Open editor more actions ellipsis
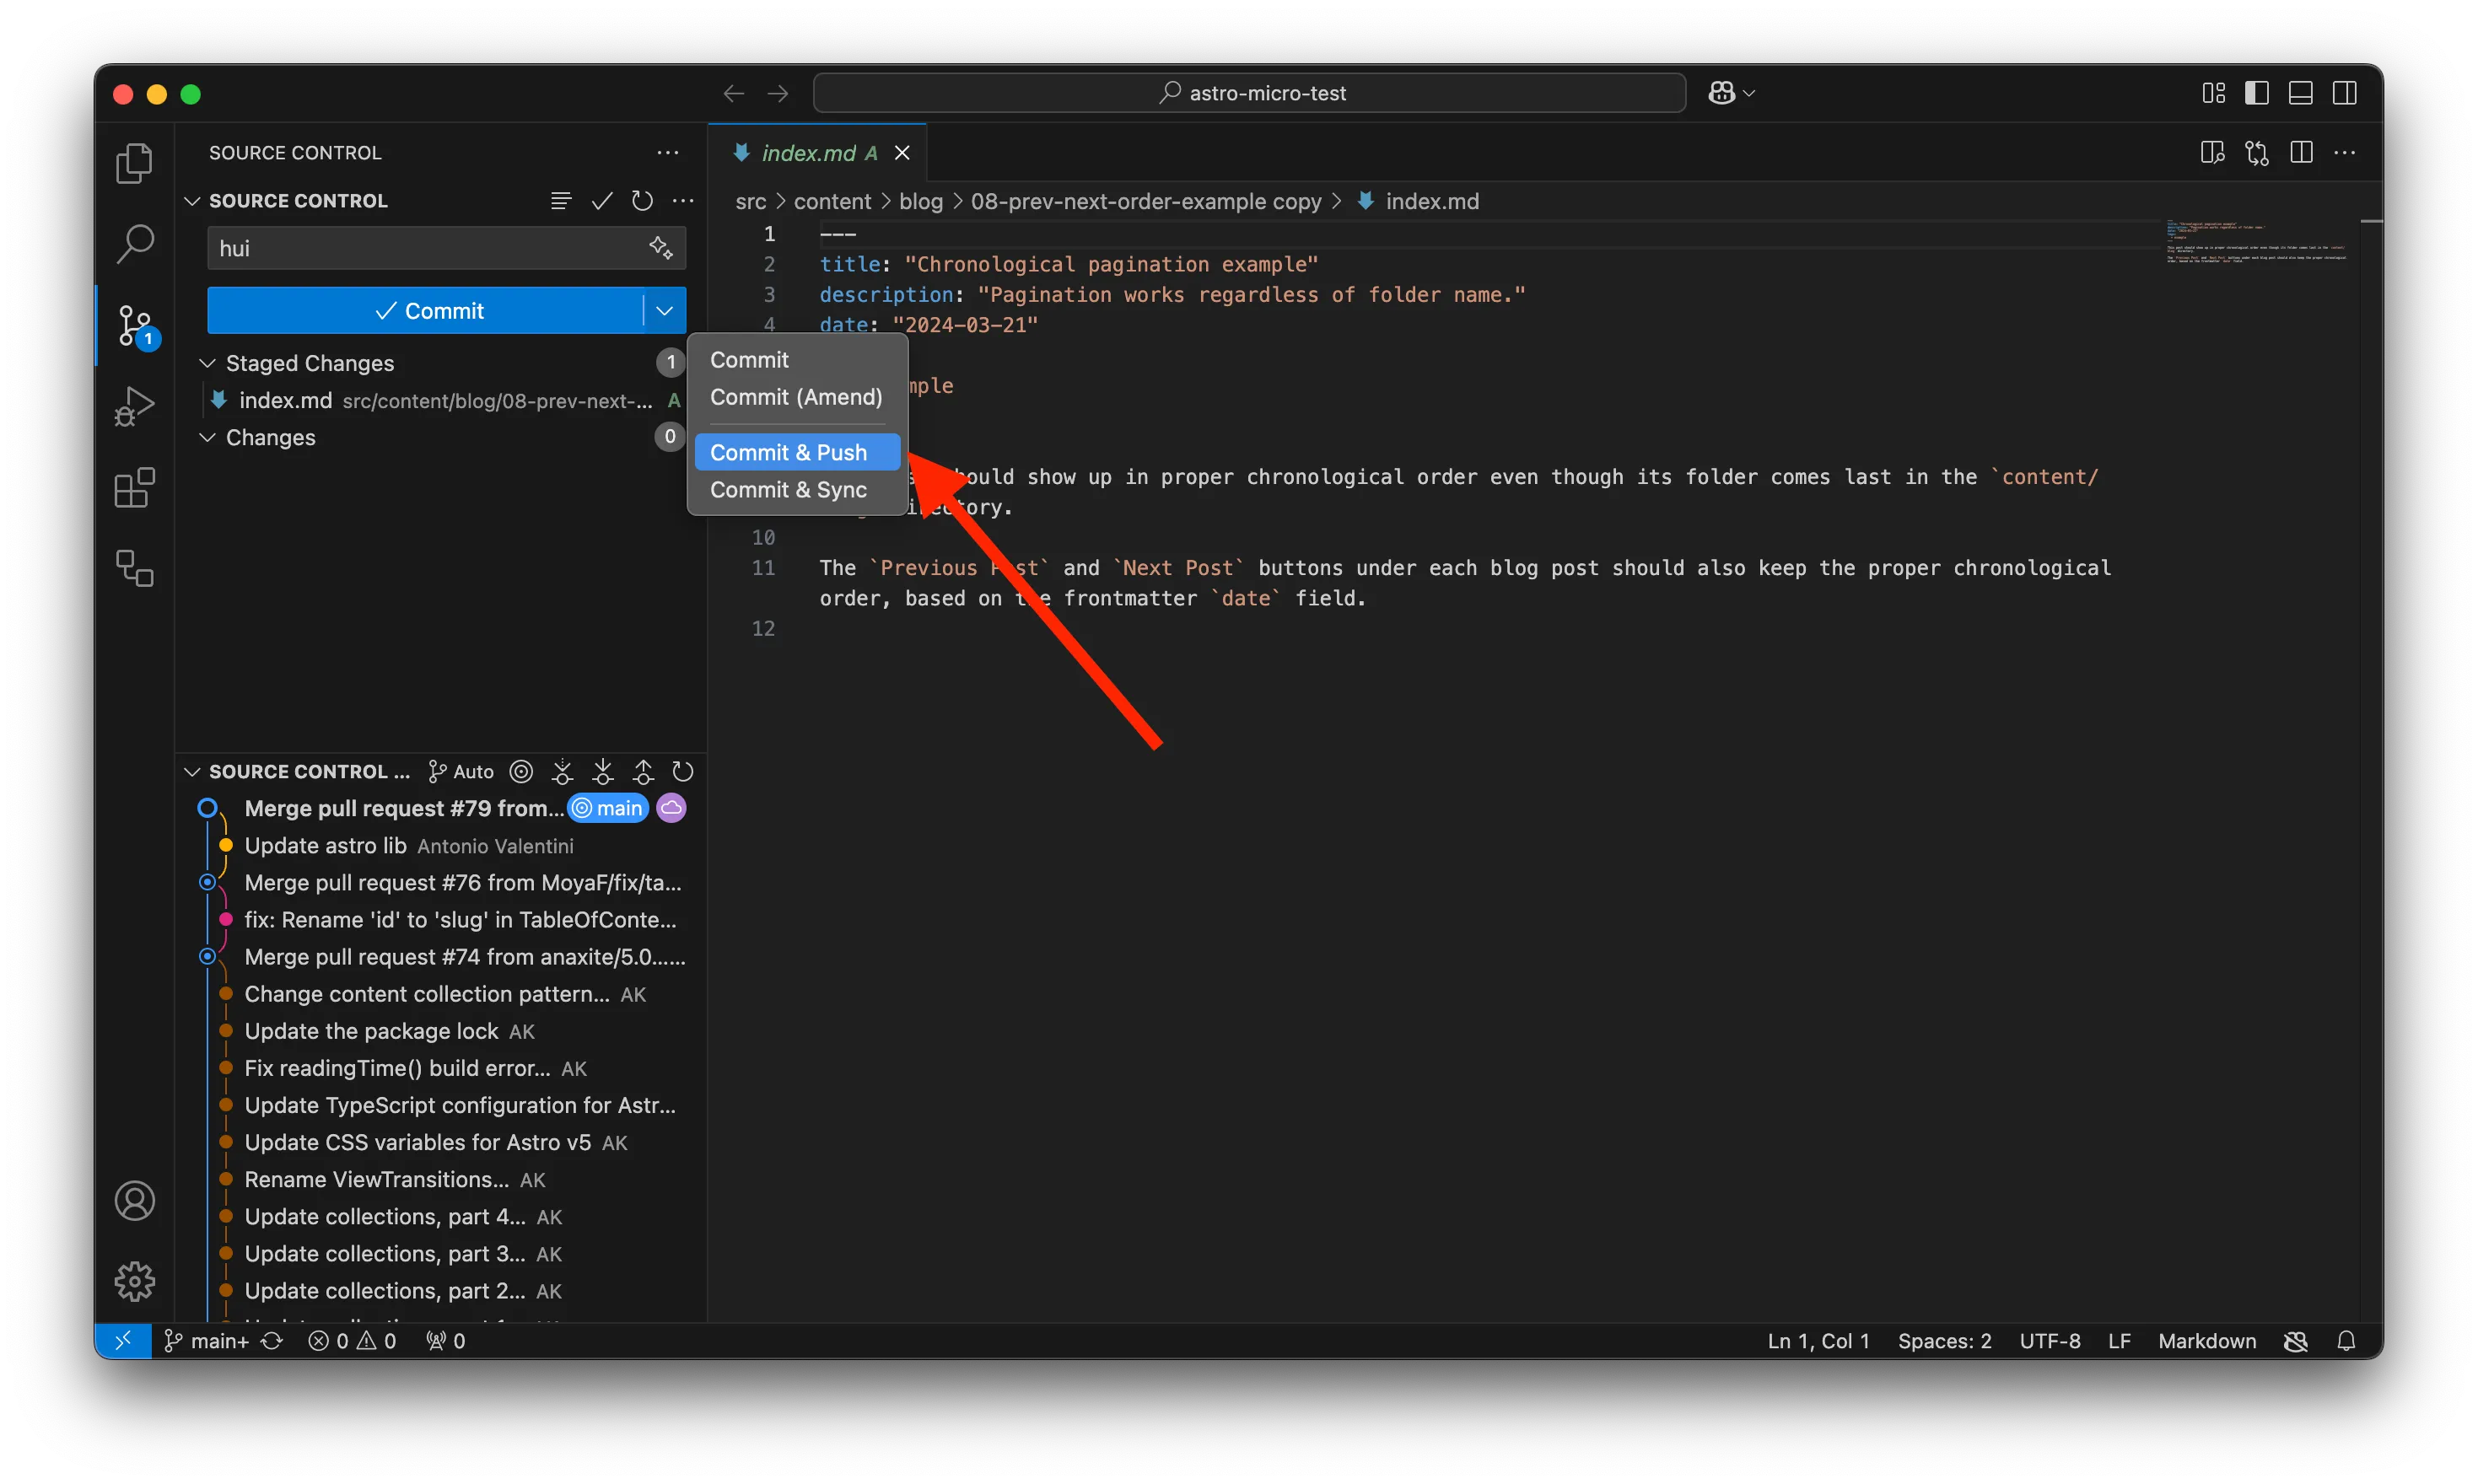The height and width of the screenshot is (1484, 2478). [2345, 153]
